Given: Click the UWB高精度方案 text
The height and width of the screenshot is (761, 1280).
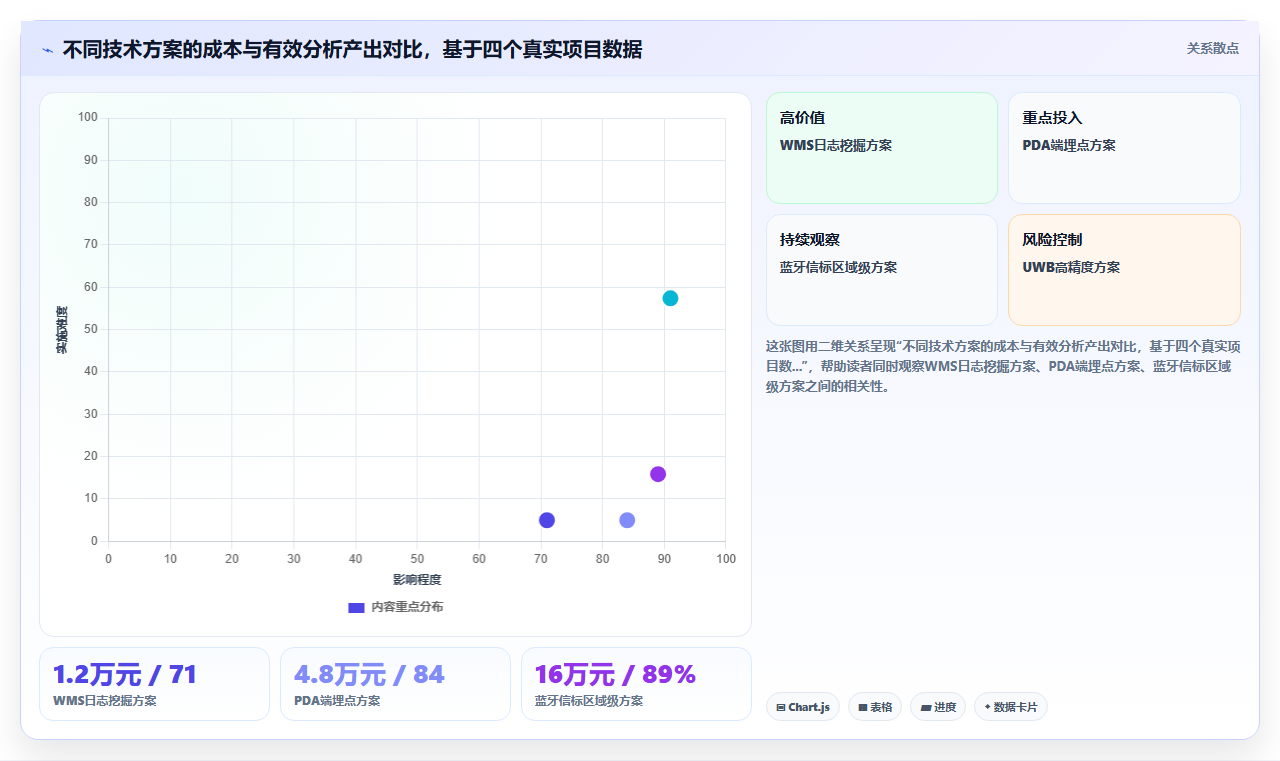Looking at the screenshot, I should point(1071,267).
